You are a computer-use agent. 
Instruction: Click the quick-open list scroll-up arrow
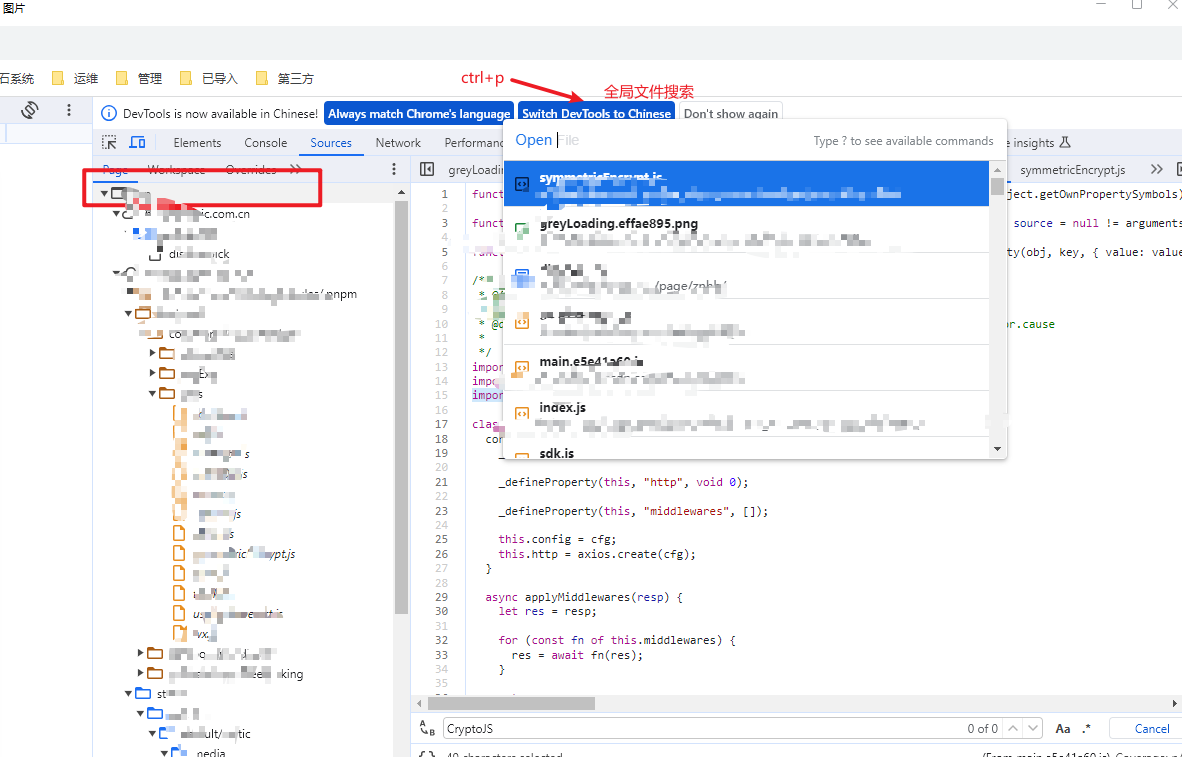pos(997,170)
